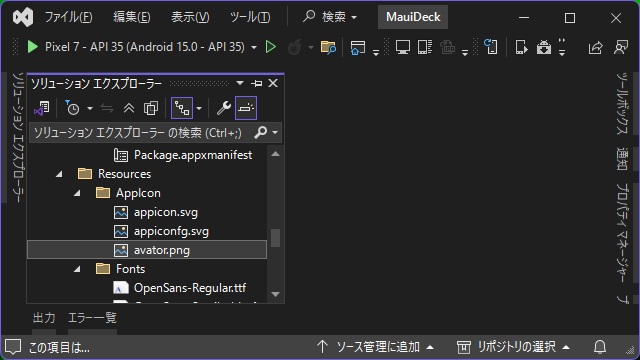The height and width of the screenshot is (360, 640).
Task: Click the Solution Explorer scrollbar up arrow
Action: coord(276,154)
